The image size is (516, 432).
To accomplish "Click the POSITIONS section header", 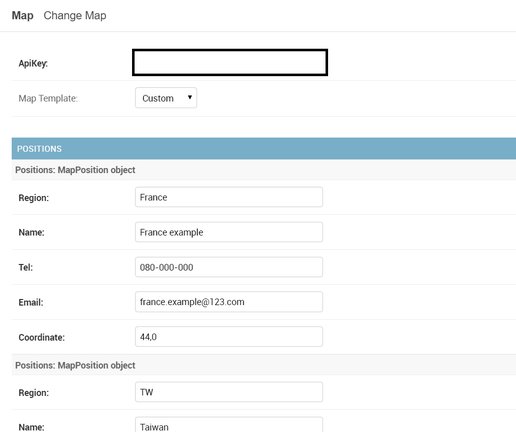I will pyautogui.click(x=264, y=149).
